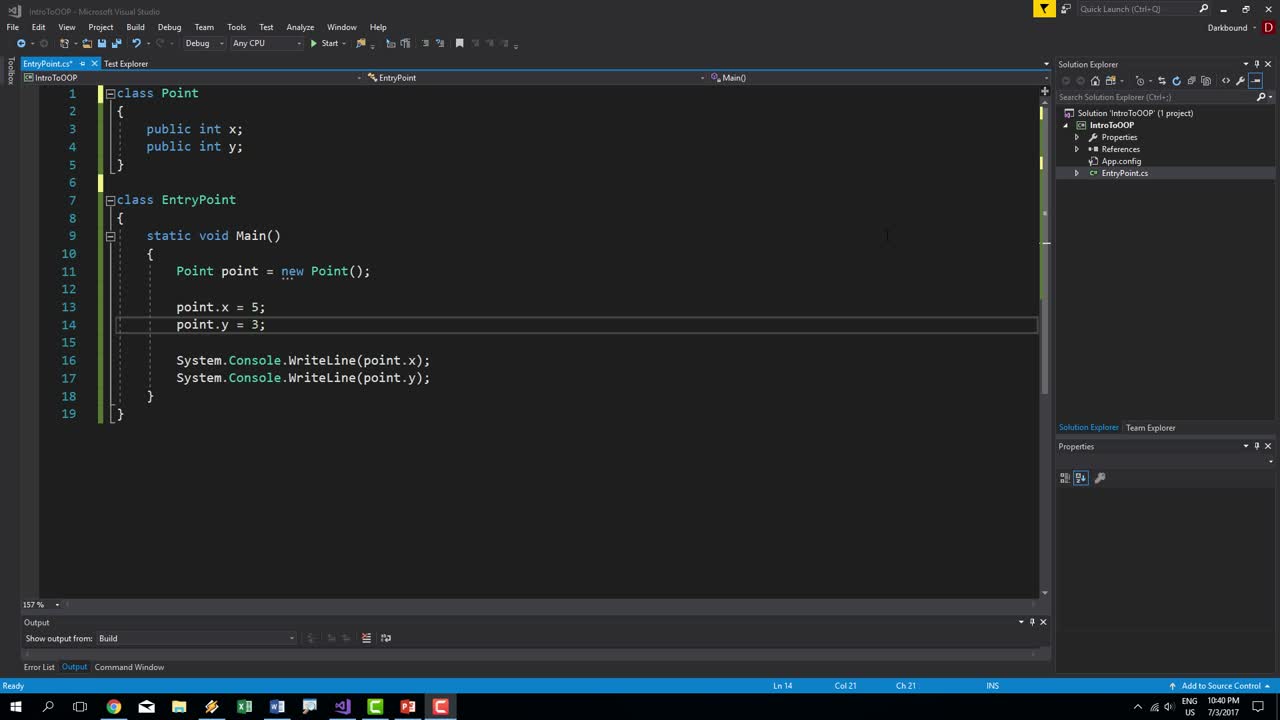Open Word from the taskbar
Viewport: 1280px width, 720px height.
click(277, 707)
